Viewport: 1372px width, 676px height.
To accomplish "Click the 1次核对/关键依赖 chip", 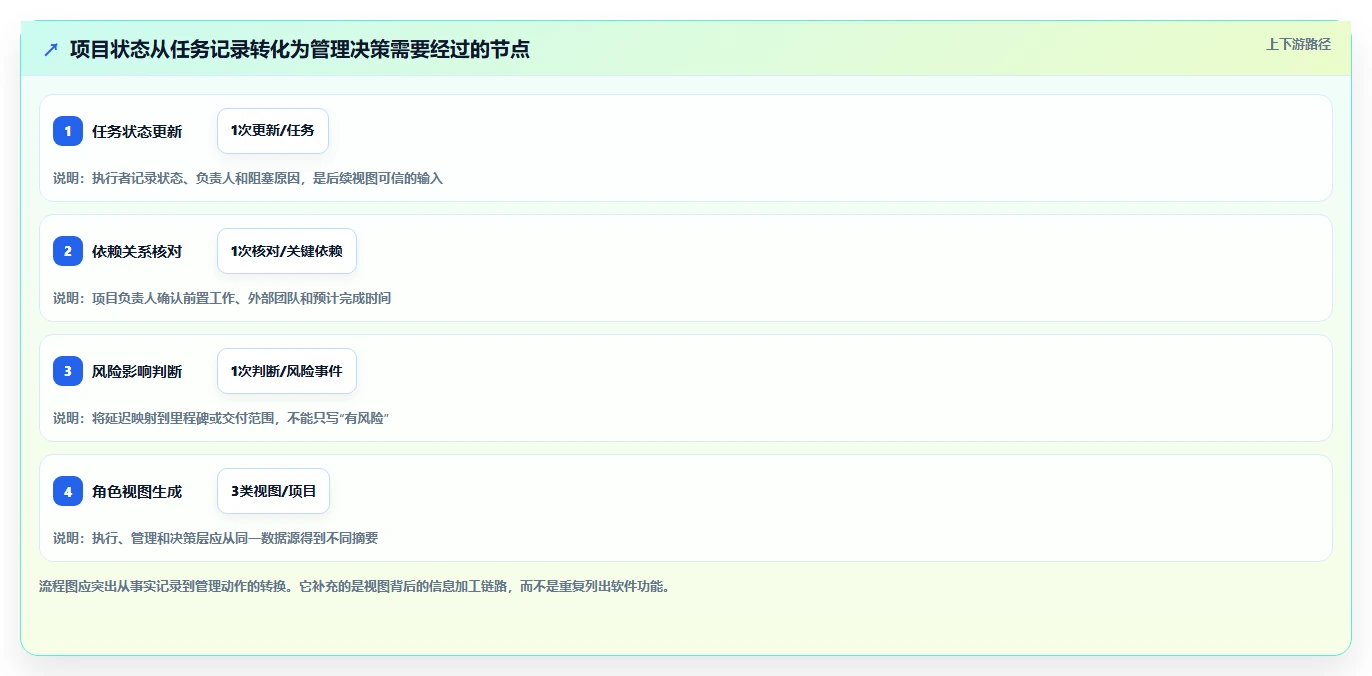I will click(287, 251).
